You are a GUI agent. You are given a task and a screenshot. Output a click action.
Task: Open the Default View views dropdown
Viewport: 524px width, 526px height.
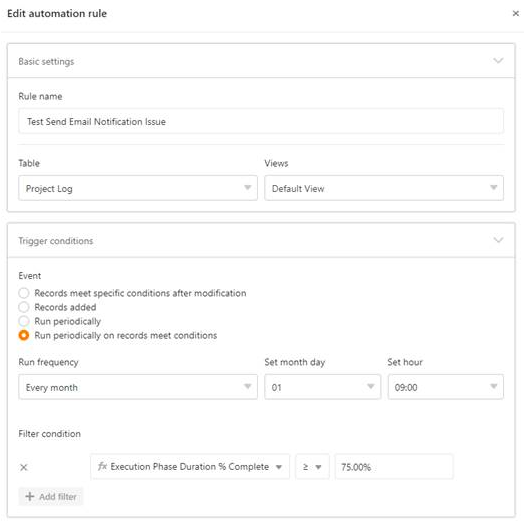(x=384, y=188)
